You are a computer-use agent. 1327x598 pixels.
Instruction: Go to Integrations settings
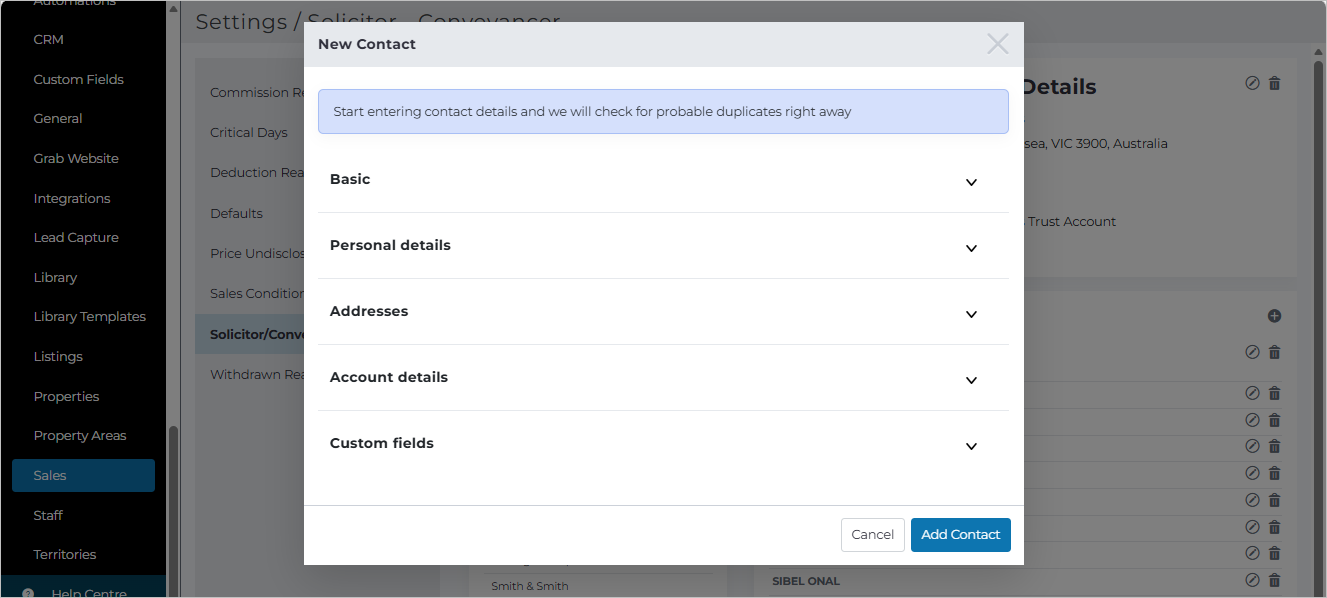point(71,198)
